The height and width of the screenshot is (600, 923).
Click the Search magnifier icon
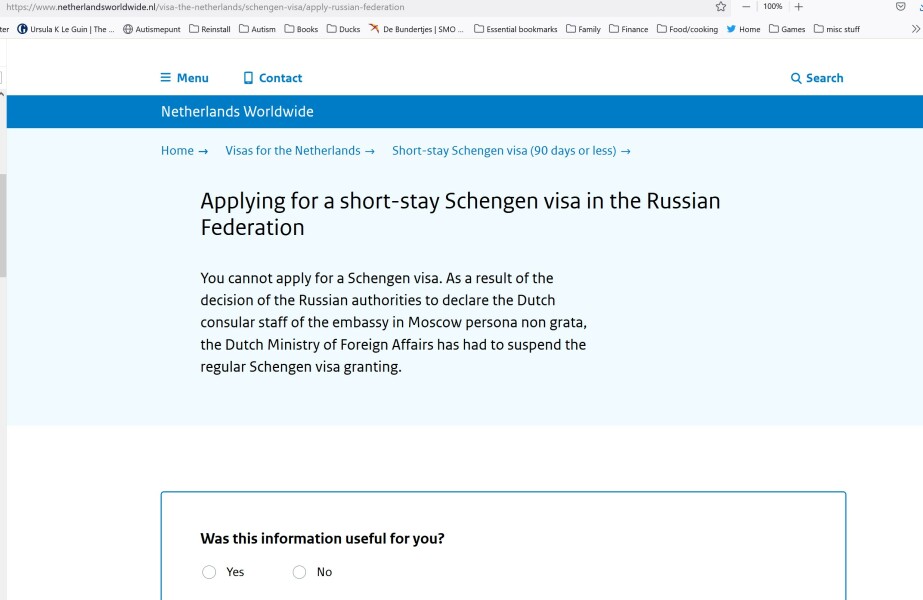[796, 78]
